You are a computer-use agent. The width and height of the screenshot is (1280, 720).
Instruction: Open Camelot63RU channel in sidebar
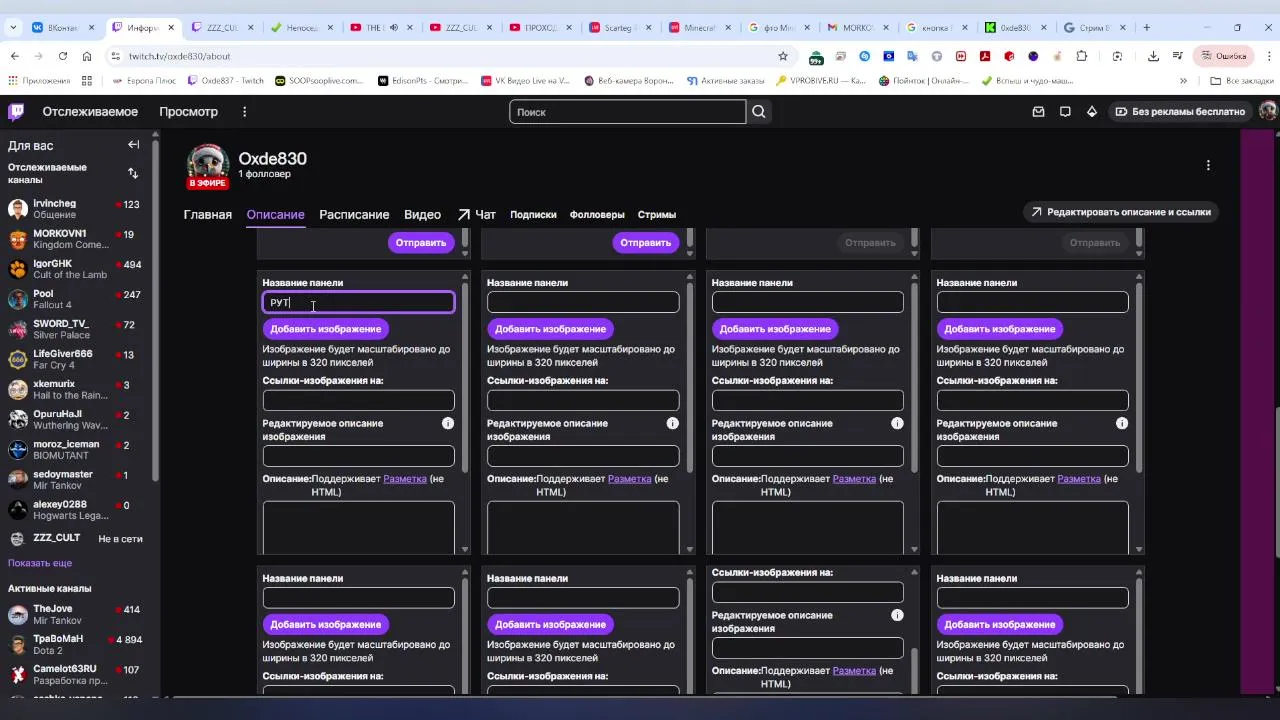(x=75, y=674)
